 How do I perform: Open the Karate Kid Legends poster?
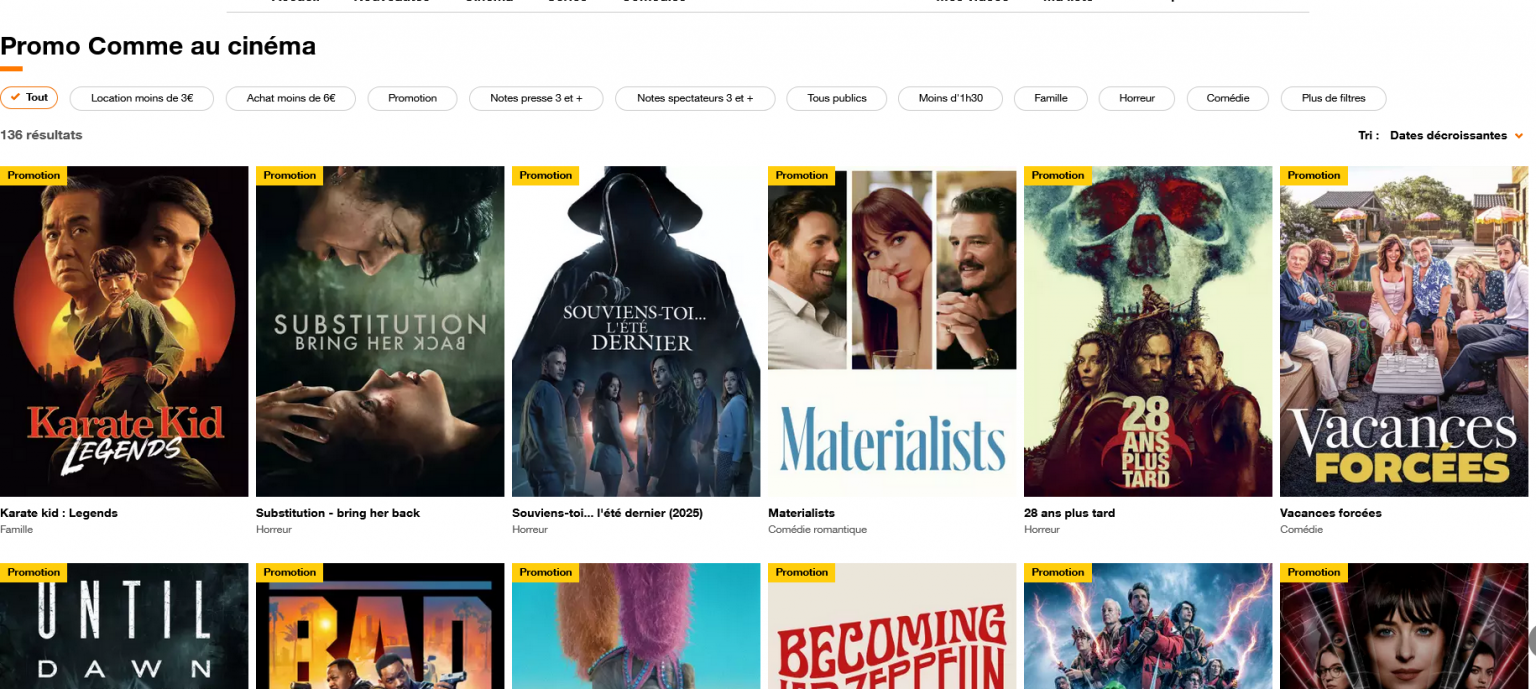[124, 331]
